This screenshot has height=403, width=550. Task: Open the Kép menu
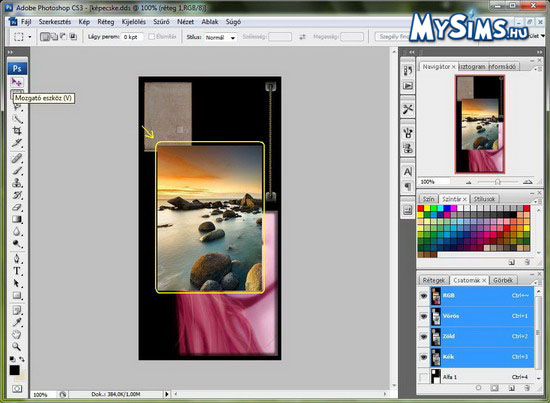[84, 22]
